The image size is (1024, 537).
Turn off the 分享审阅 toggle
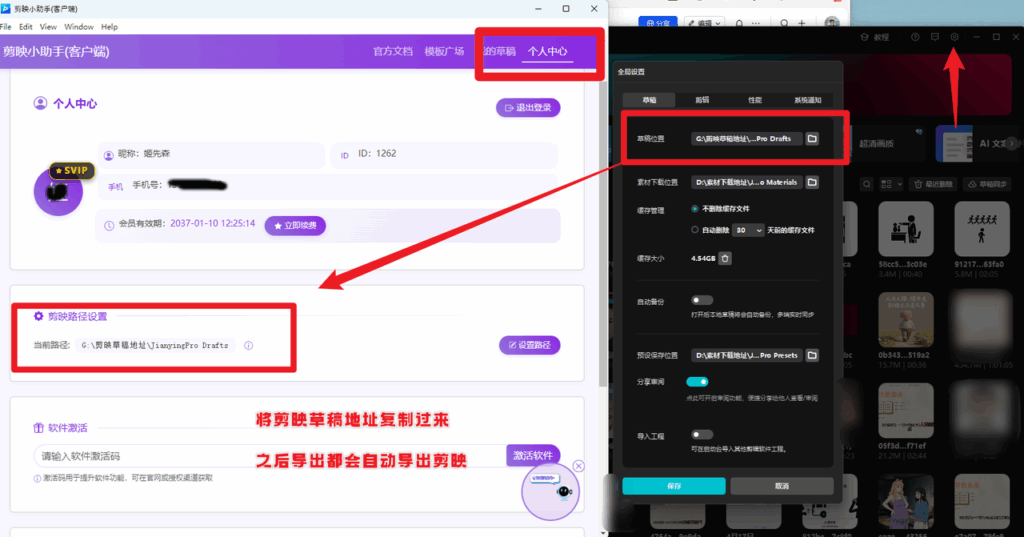coord(697,382)
